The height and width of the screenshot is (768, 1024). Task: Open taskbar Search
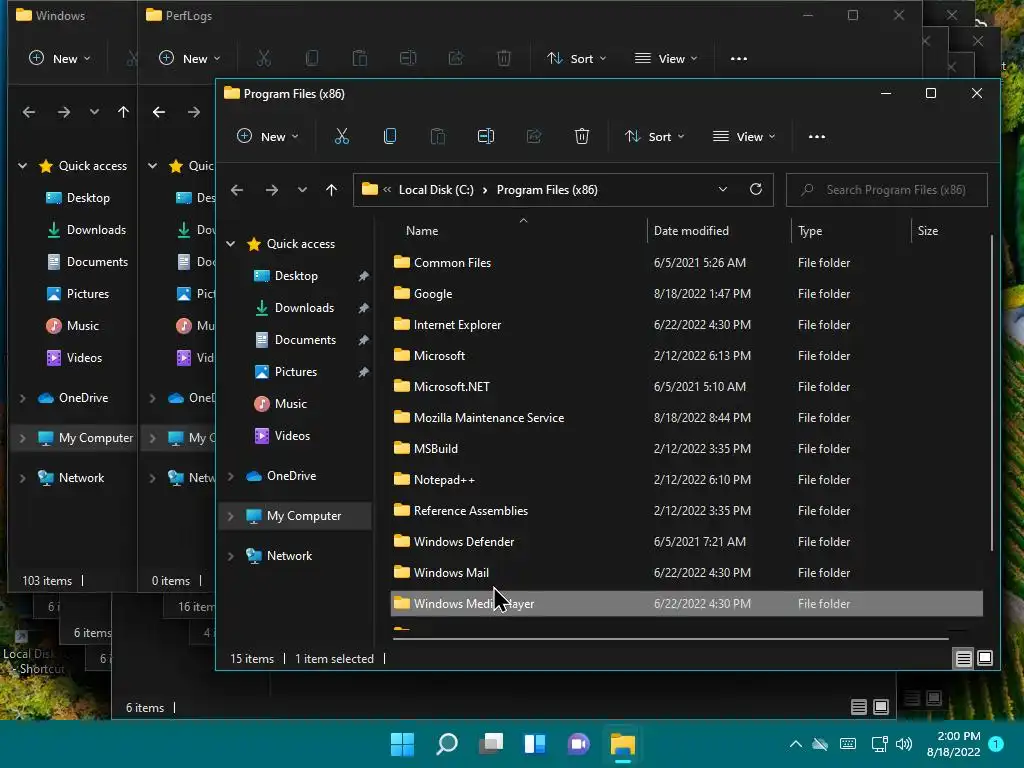447,744
